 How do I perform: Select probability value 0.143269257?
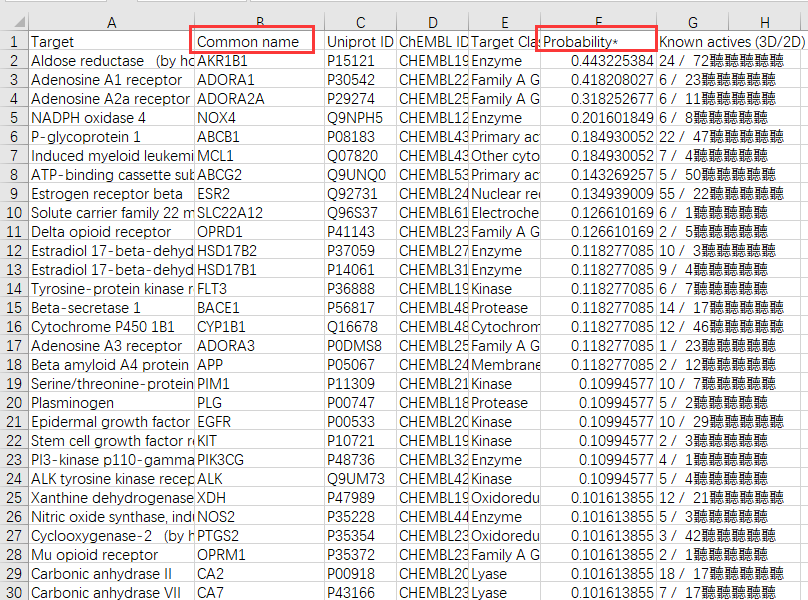pos(598,175)
